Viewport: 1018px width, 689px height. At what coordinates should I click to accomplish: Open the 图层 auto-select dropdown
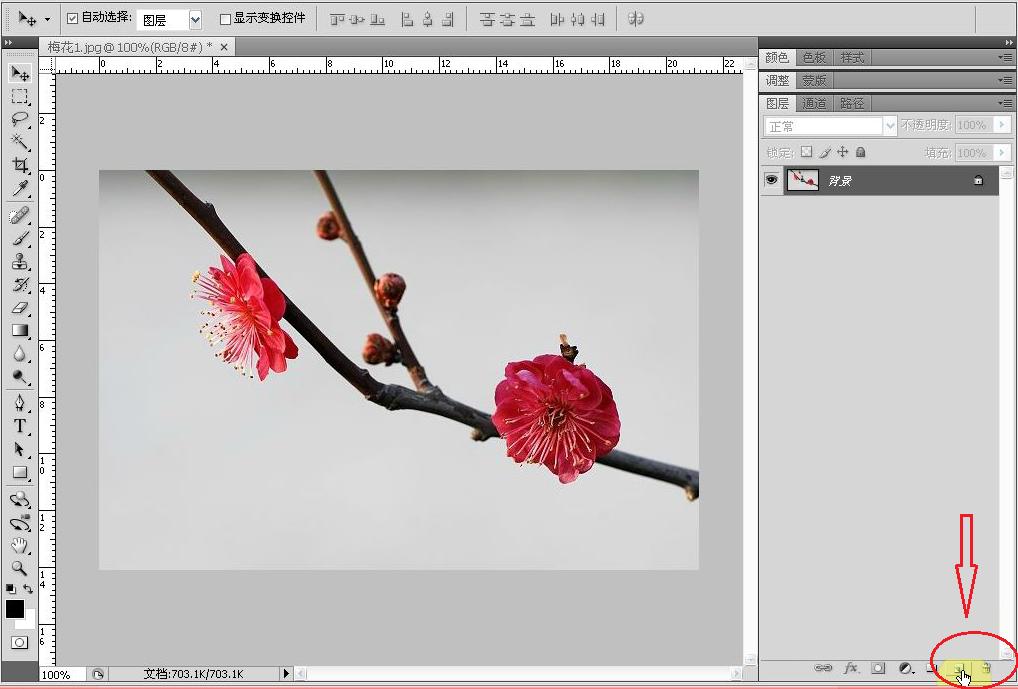[x=195, y=19]
